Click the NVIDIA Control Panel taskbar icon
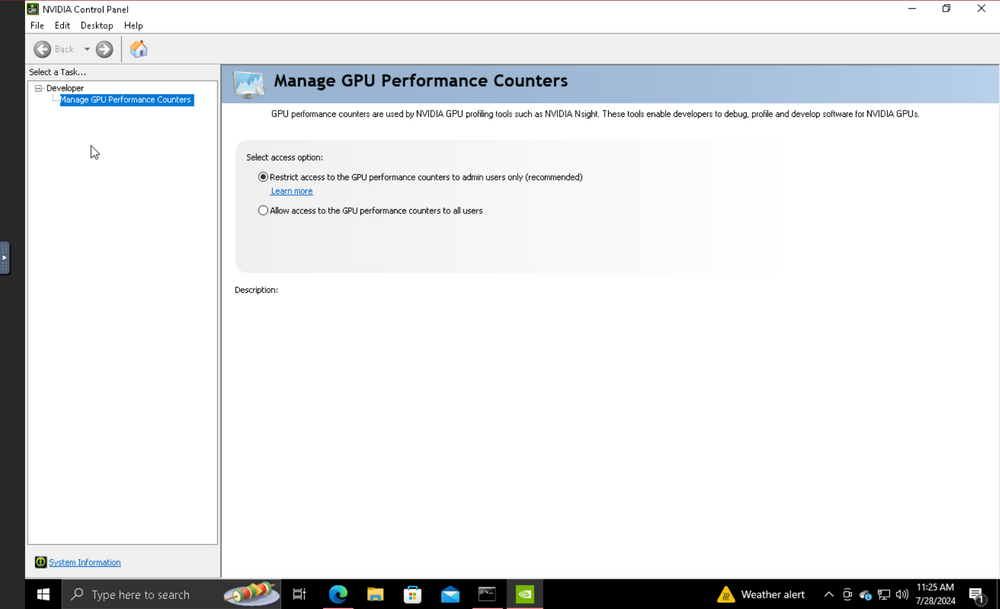 tap(525, 594)
